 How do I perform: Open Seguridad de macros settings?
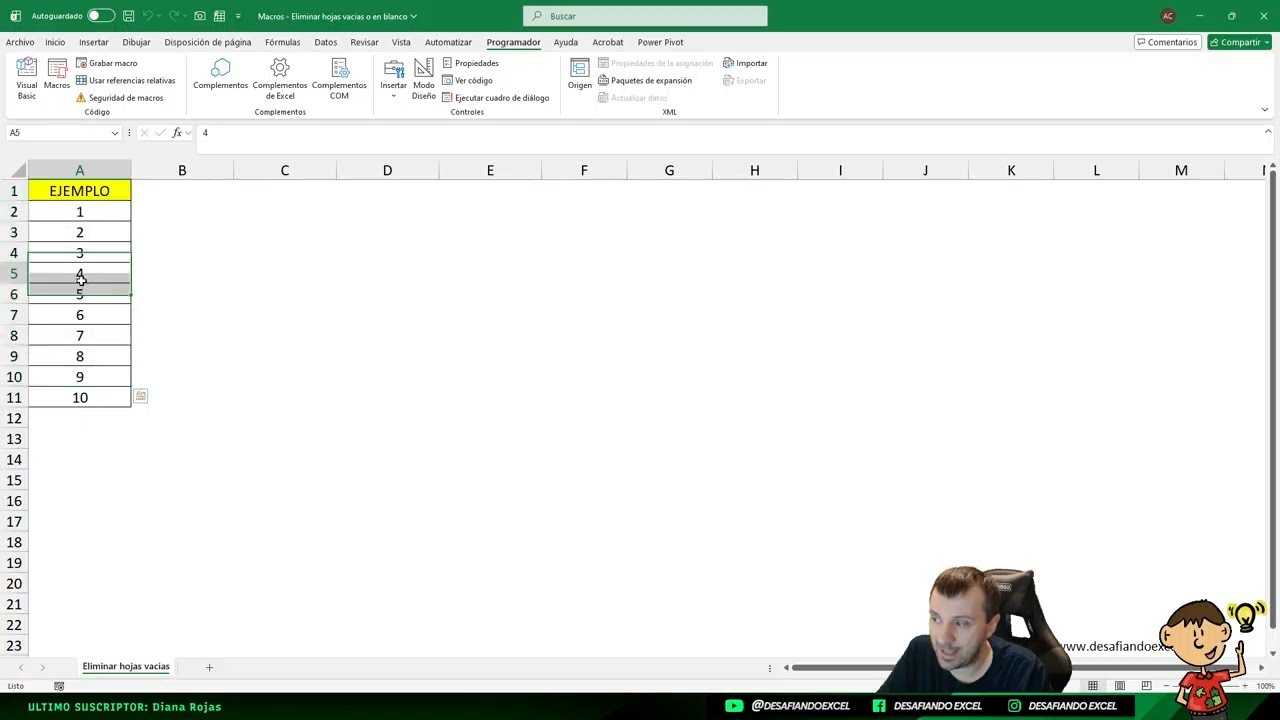click(119, 98)
